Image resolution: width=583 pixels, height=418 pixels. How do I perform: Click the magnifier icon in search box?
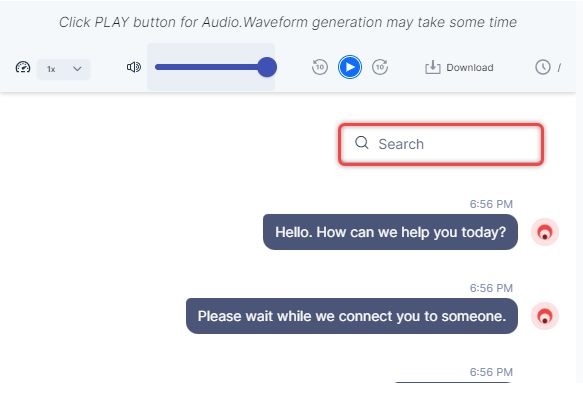pyautogui.click(x=362, y=142)
